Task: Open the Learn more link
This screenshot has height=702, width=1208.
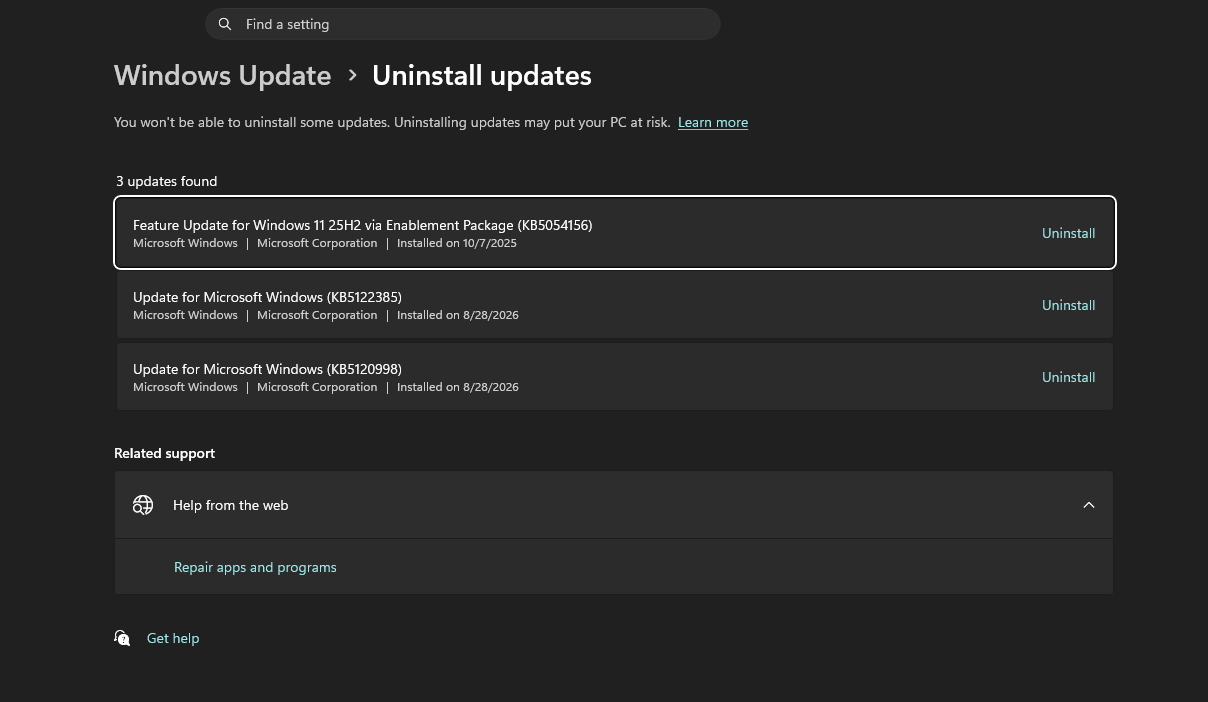Action: (x=713, y=122)
